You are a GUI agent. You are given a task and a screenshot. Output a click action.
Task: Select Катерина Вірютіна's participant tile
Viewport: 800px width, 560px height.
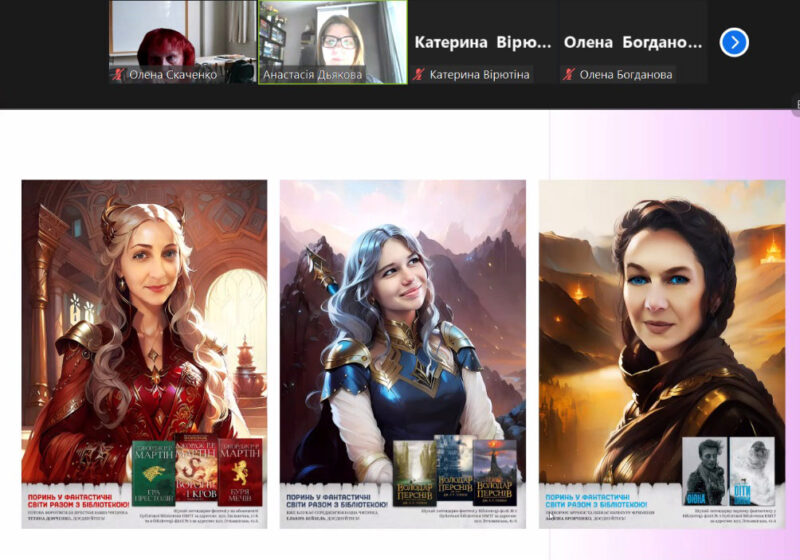(x=482, y=43)
